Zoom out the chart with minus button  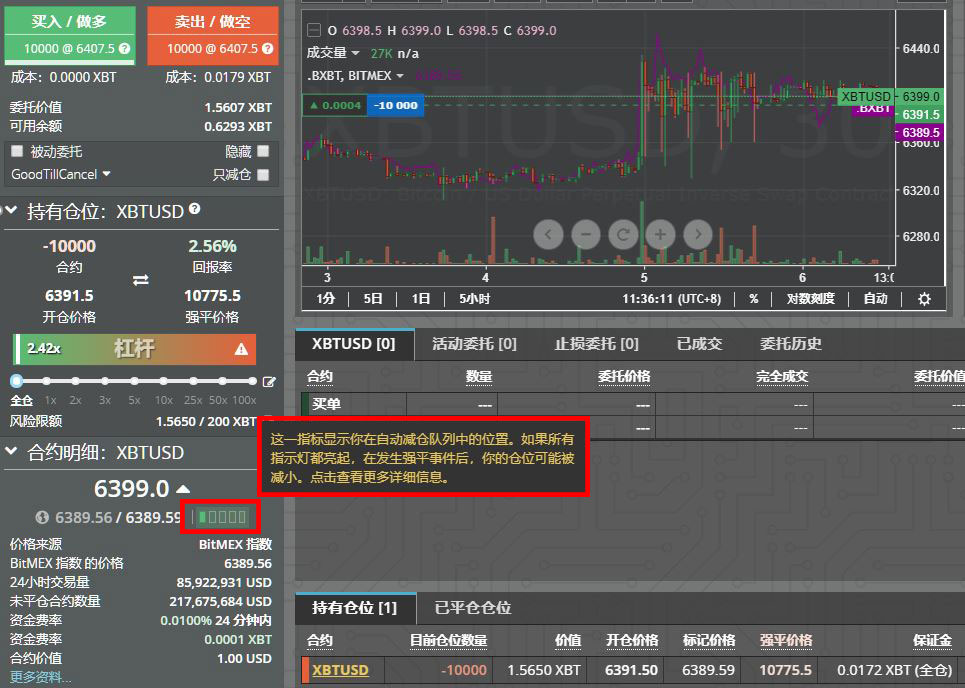pos(586,234)
